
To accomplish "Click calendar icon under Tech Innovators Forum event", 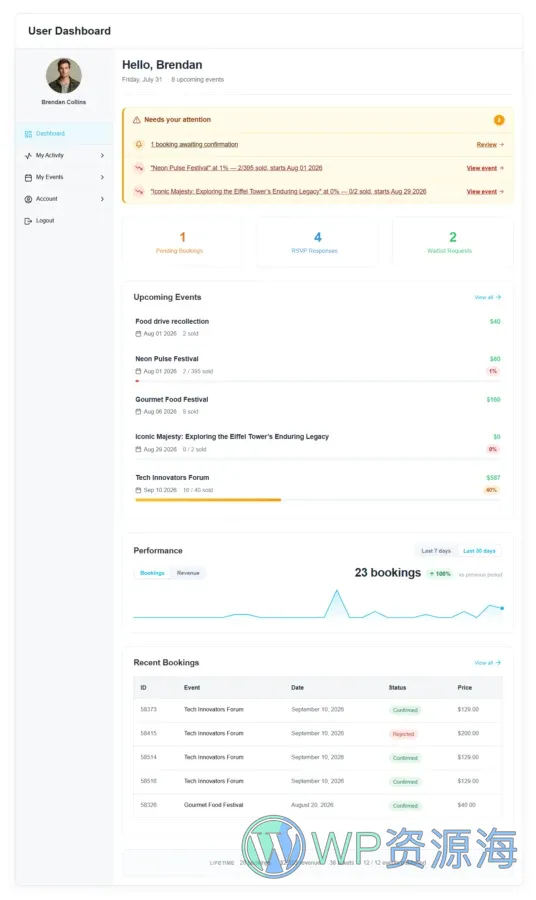I will pos(138,490).
